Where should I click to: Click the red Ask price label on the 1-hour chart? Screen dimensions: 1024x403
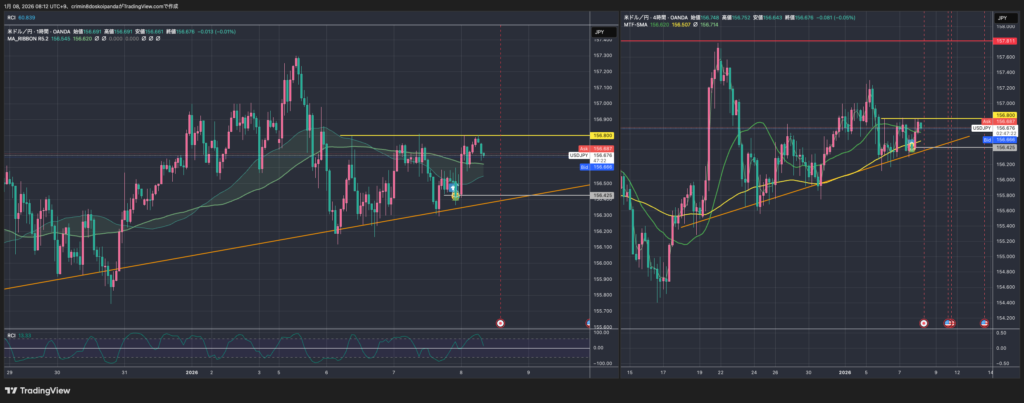pyautogui.click(x=574, y=148)
